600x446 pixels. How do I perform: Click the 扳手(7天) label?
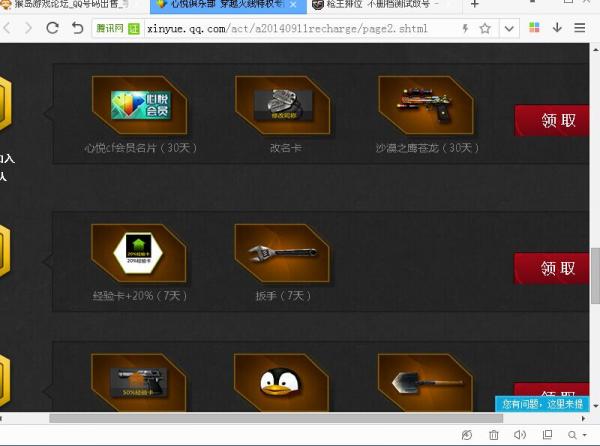pyautogui.click(x=284, y=296)
